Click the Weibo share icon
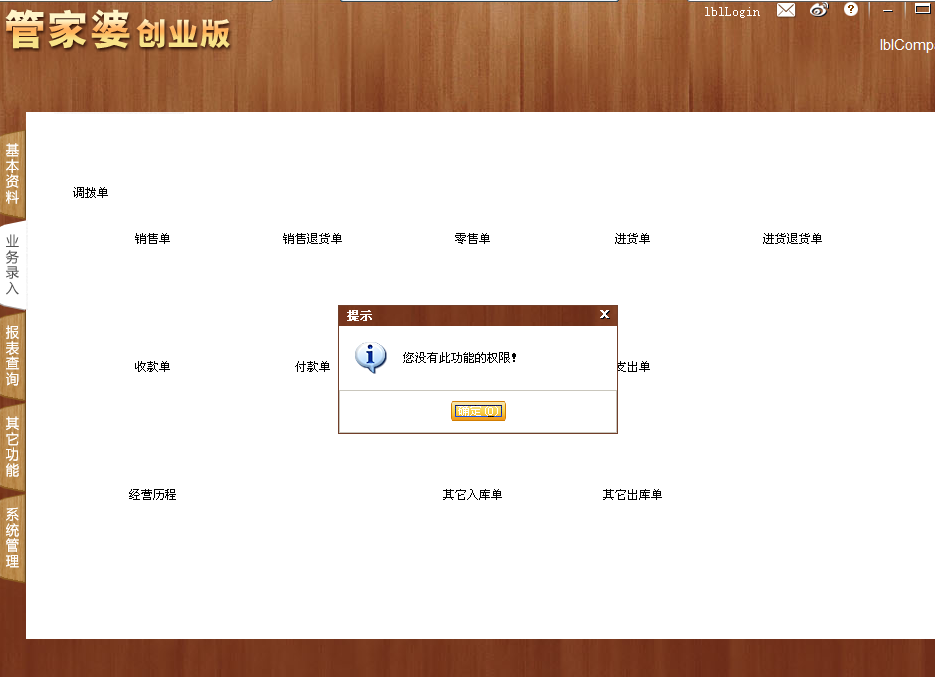This screenshot has width=935, height=677. click(x=819, y=11)
